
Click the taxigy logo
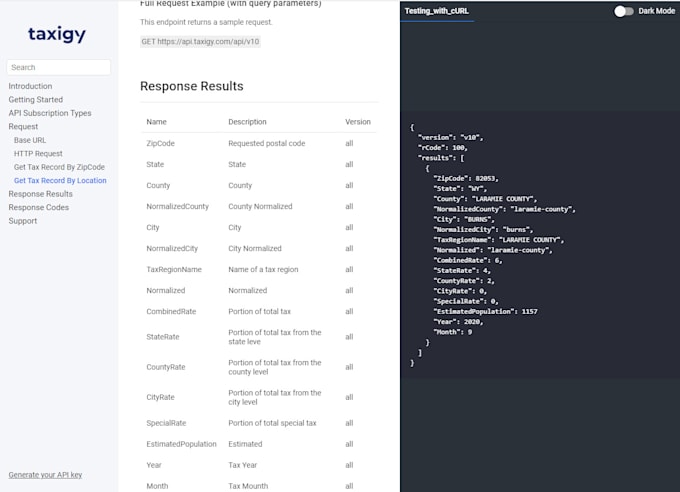click(x=57, y=35)
